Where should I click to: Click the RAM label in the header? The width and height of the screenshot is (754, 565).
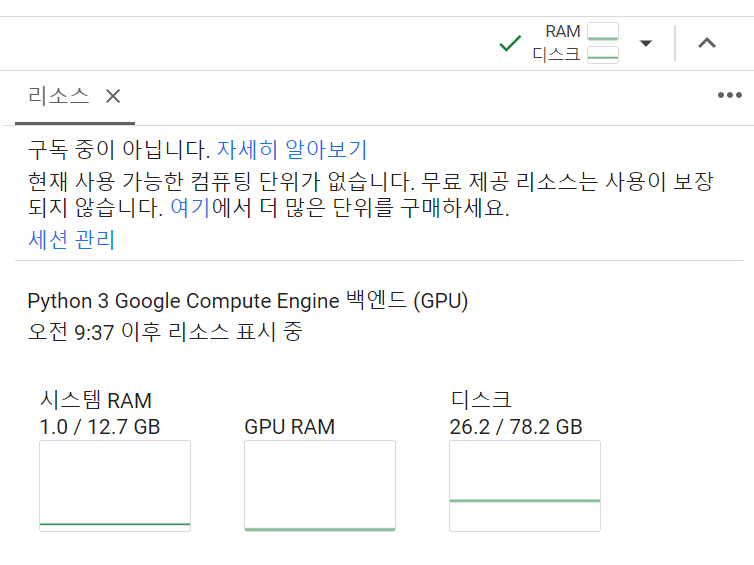(x=563, y=32)
